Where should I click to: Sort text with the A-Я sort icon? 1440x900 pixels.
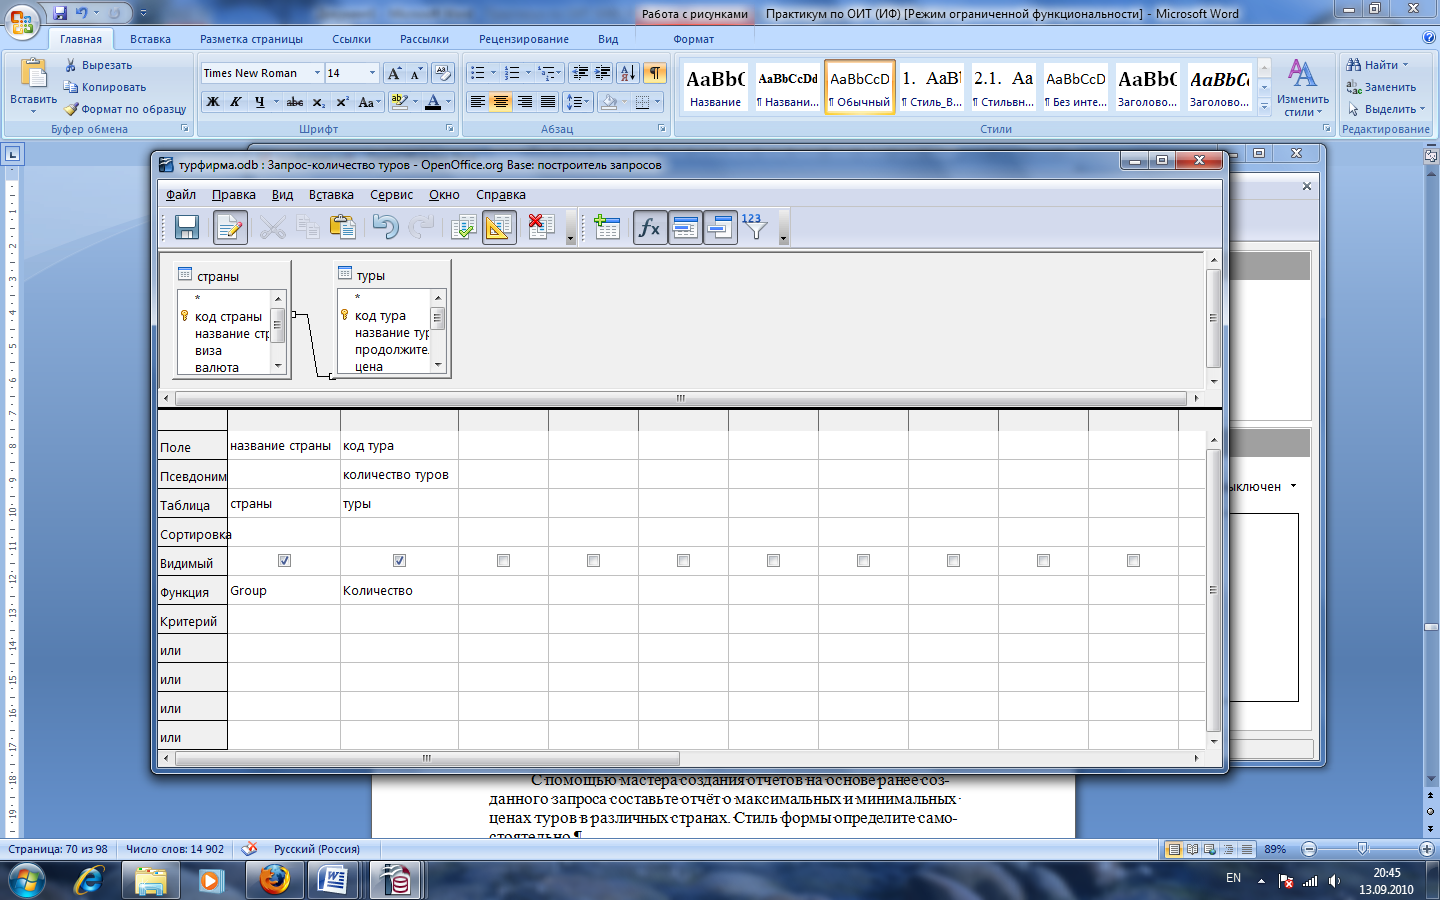point(628,73)
